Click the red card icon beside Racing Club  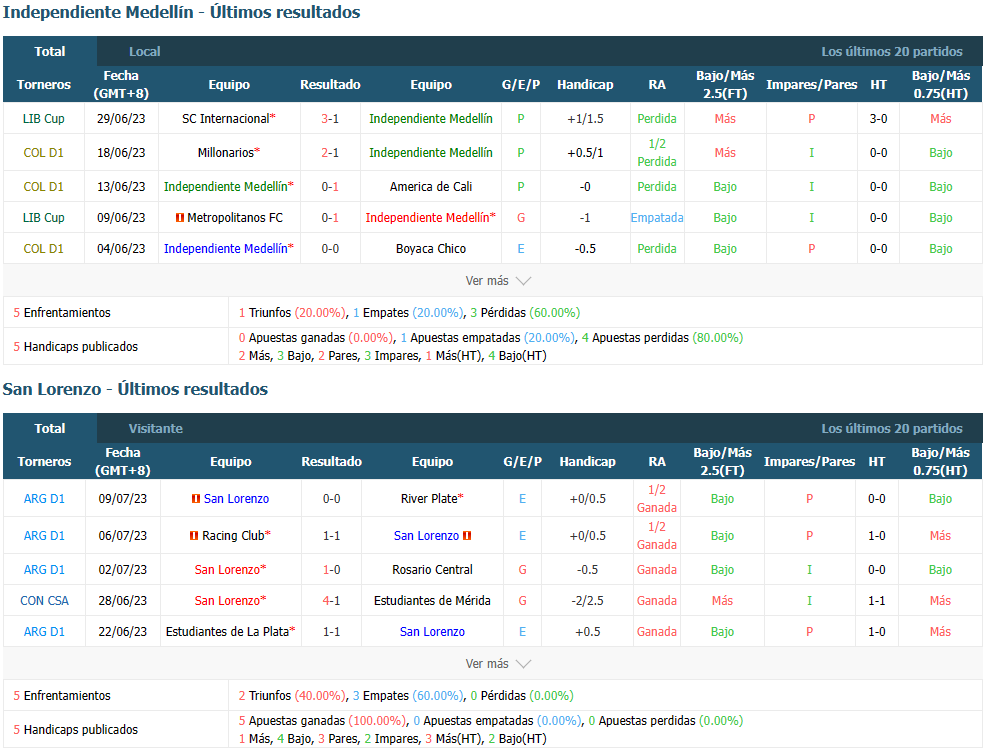coord(194,536)
